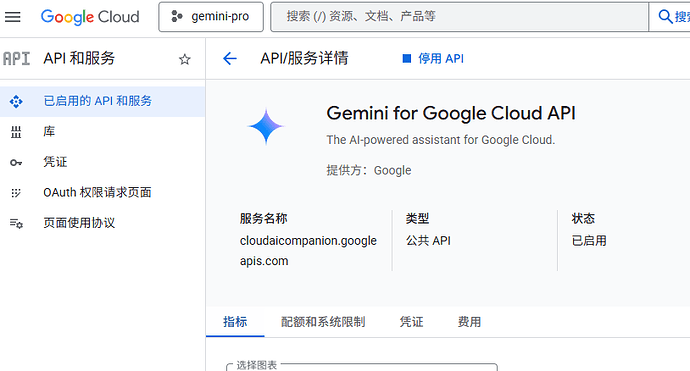Screen dimensions: 690x371
Task: Click the API 和服务 sidebar heading
Action: pos(79,59)
